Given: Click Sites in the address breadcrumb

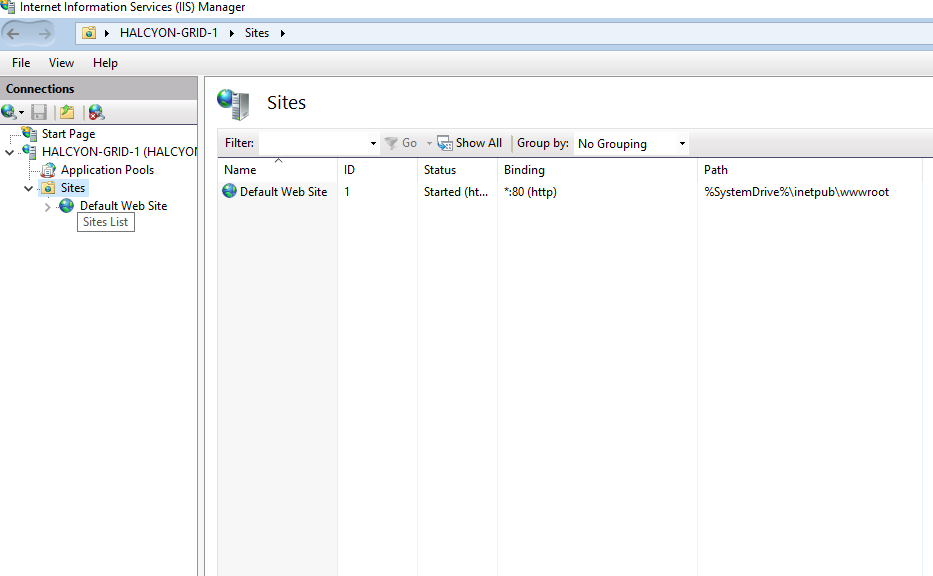Looking at the screenshot, I should (257, 33).
